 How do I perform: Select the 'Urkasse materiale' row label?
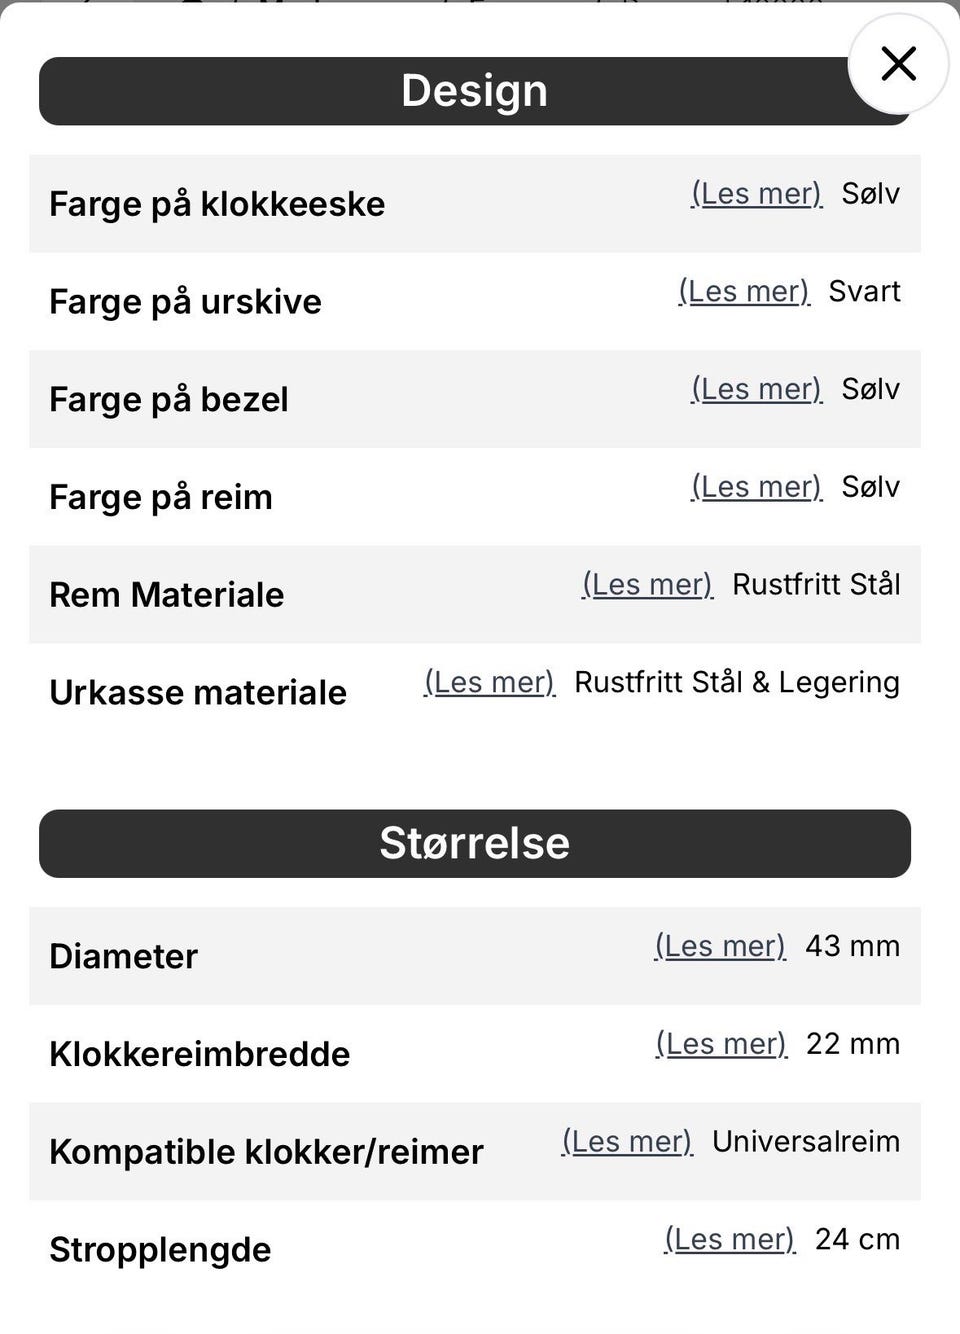coord(198,692)
